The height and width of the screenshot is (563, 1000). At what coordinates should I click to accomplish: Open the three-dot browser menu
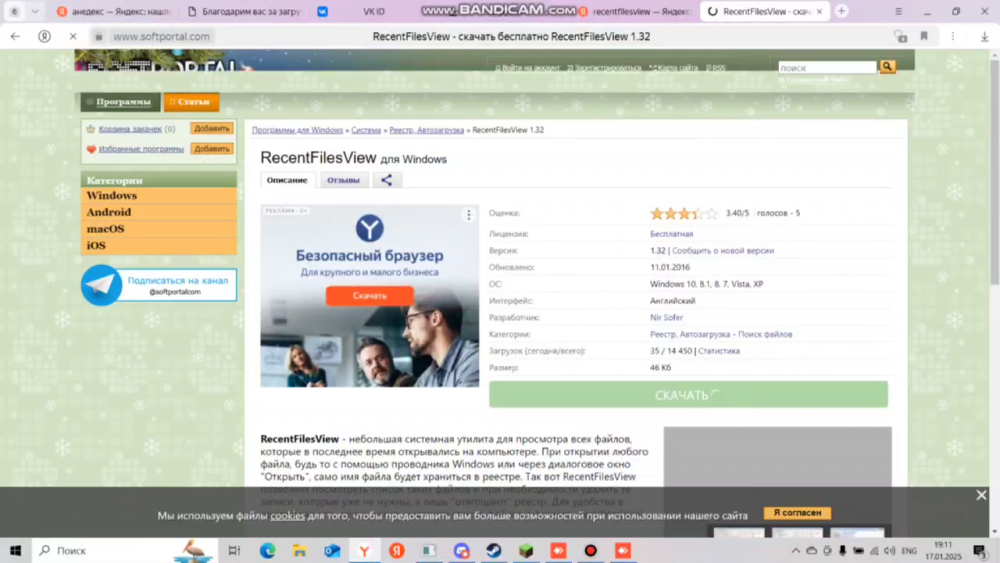[953, 36]
